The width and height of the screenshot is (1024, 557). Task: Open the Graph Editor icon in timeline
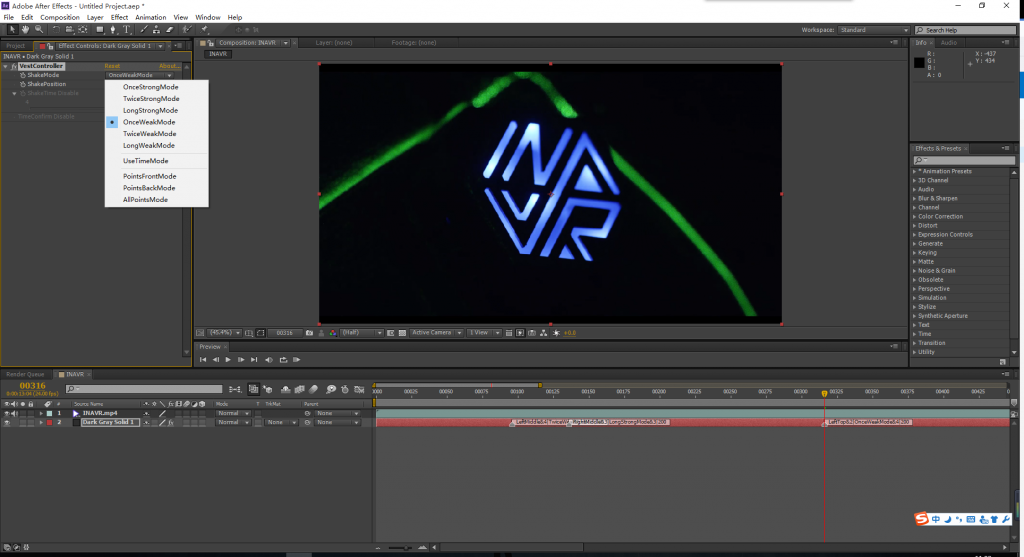359,389
